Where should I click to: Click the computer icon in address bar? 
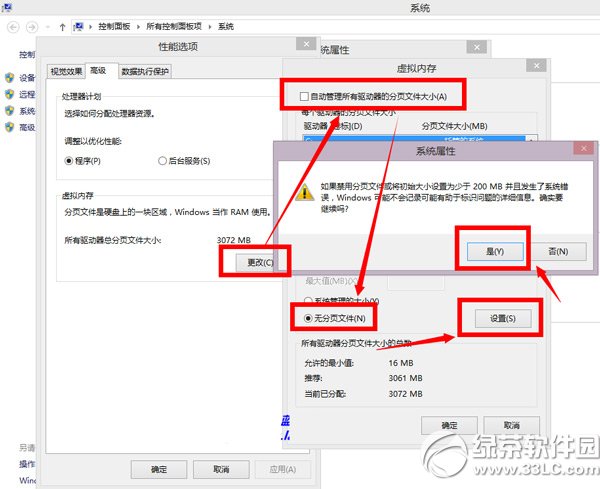pyautogui.click(x=78, y=26)
